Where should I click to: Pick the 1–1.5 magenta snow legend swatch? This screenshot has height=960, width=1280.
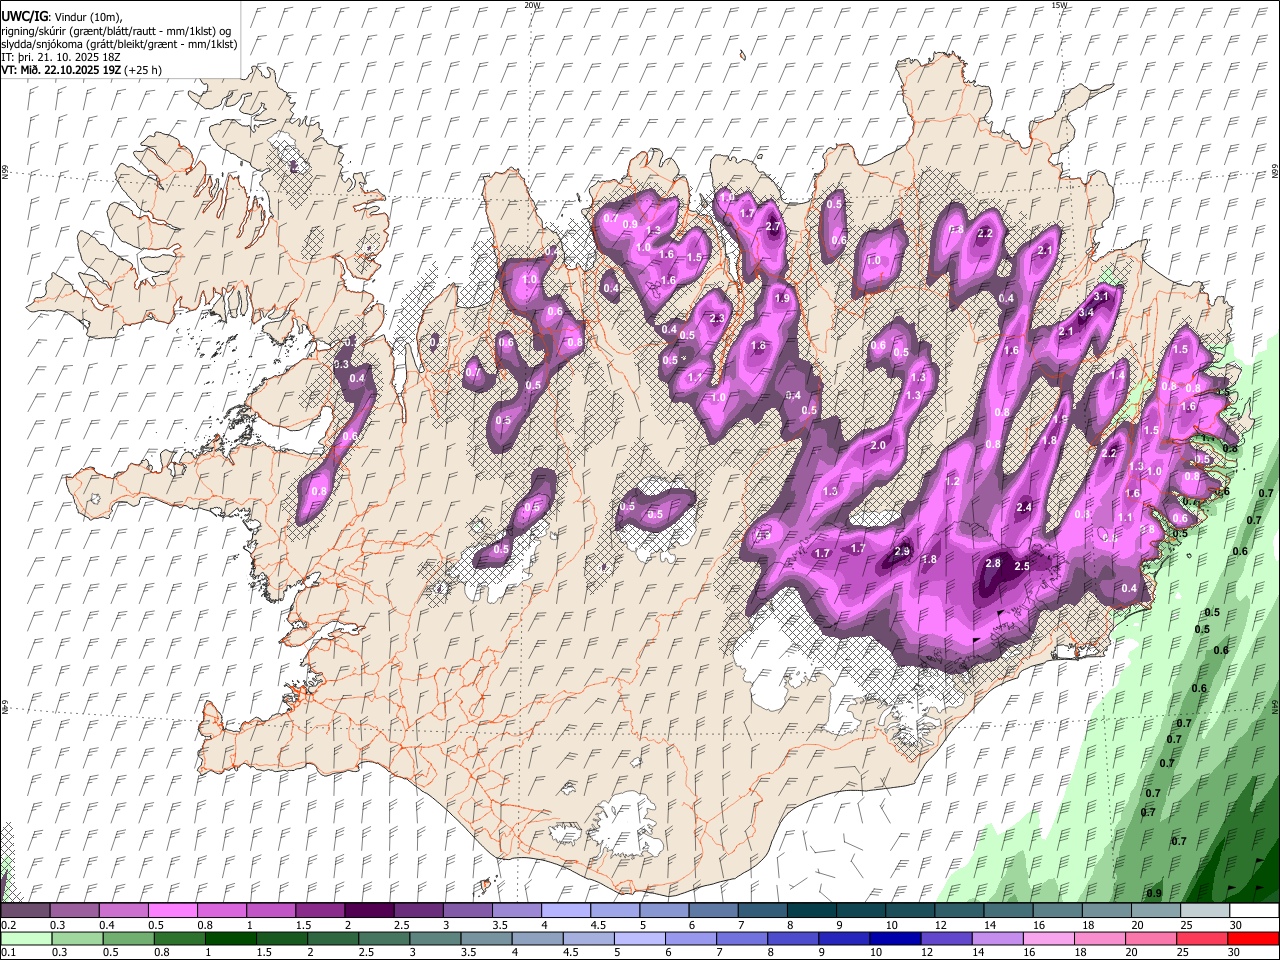271,910
